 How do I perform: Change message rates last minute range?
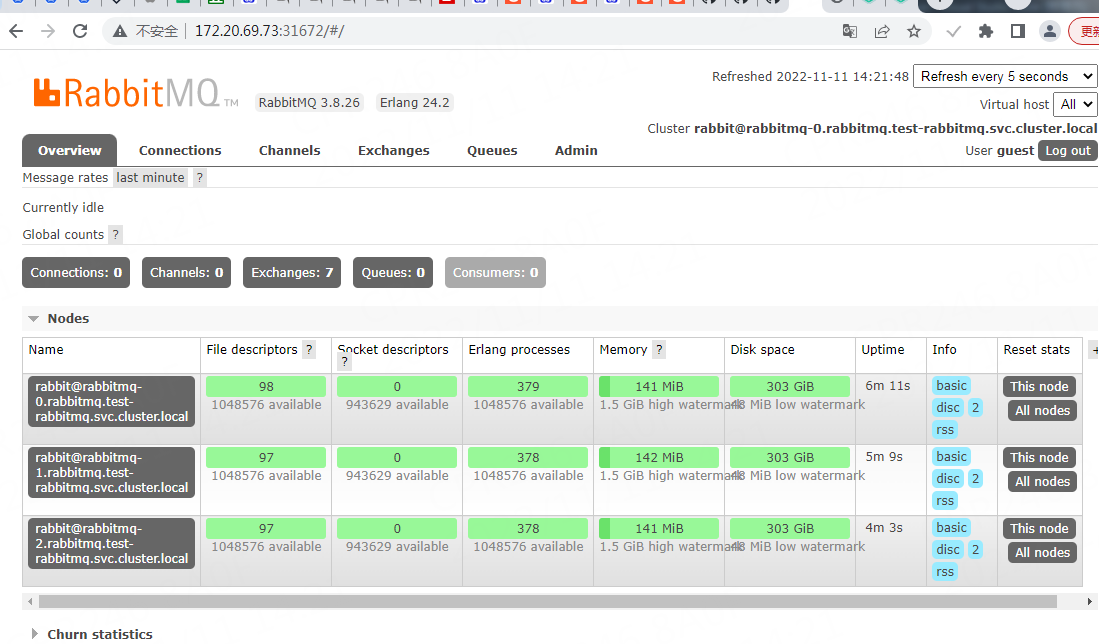[150, 177]
